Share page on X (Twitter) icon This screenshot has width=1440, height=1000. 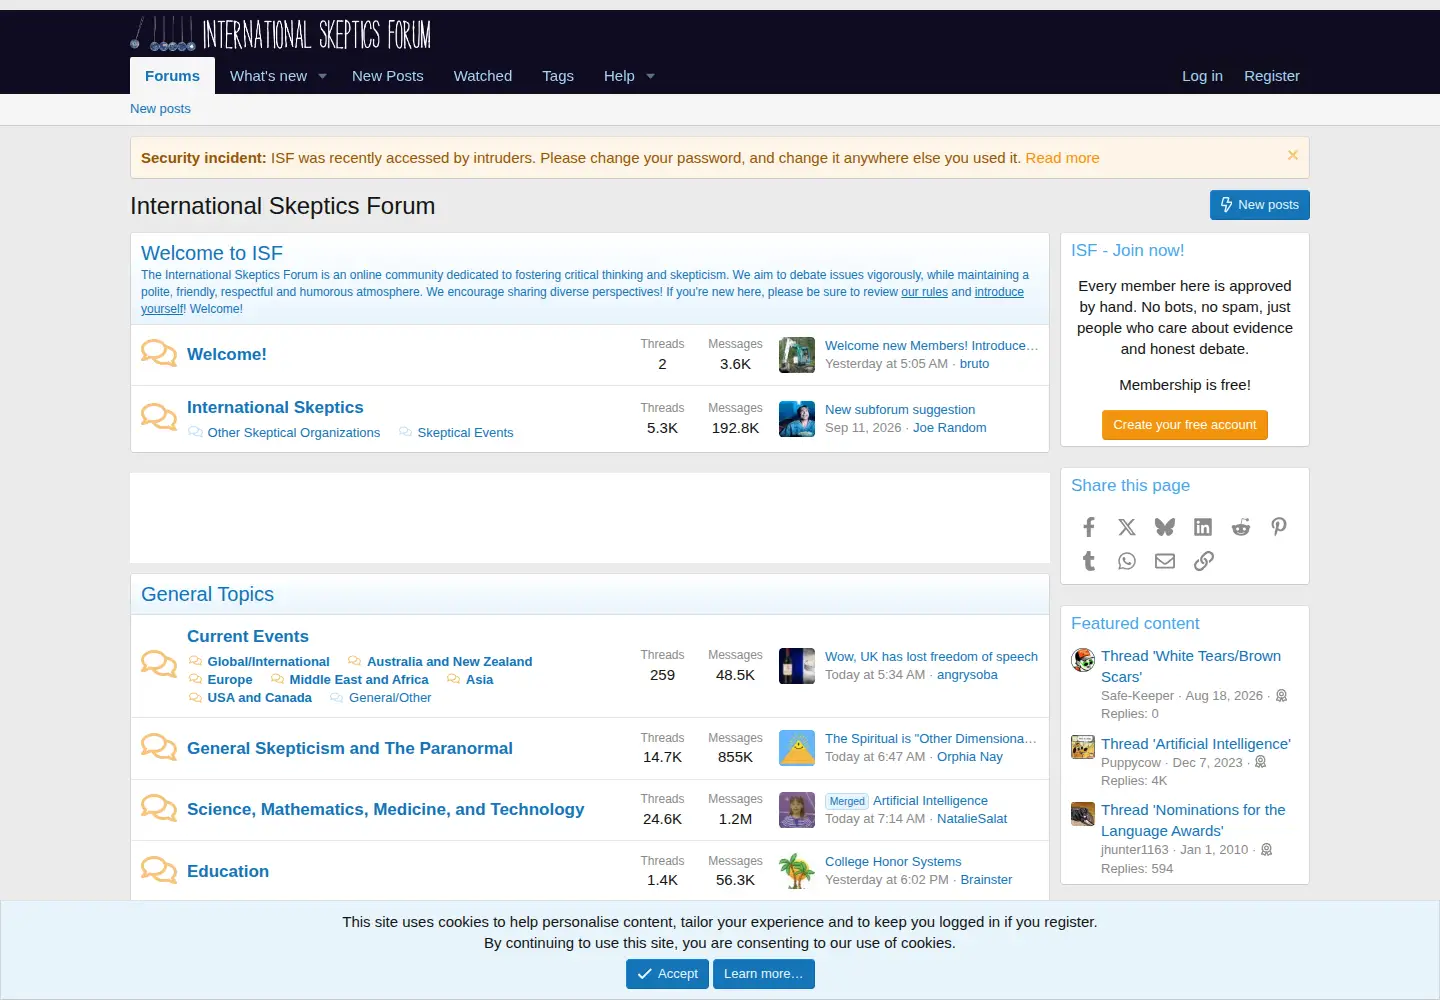(1127, 527)
